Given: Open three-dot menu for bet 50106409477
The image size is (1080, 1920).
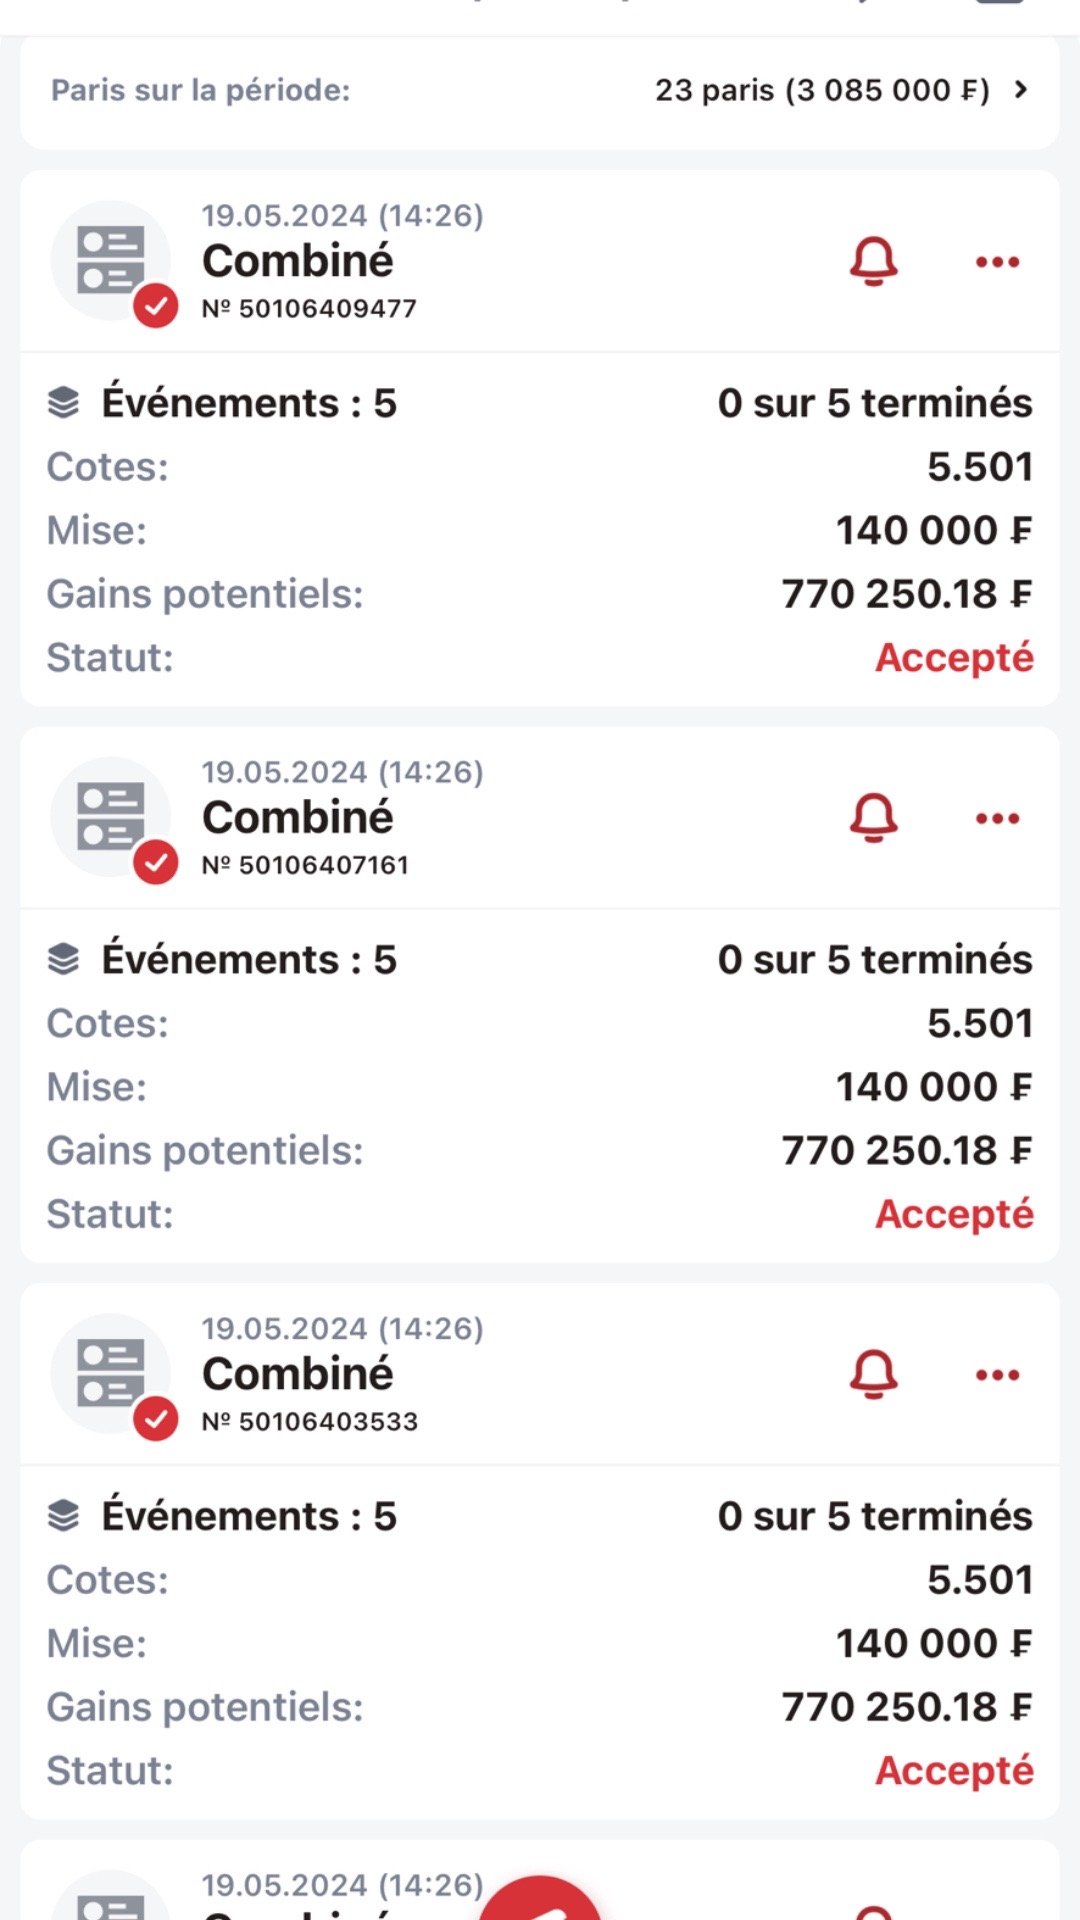Looking at the screenshot, I should click(x=997, y=262).
